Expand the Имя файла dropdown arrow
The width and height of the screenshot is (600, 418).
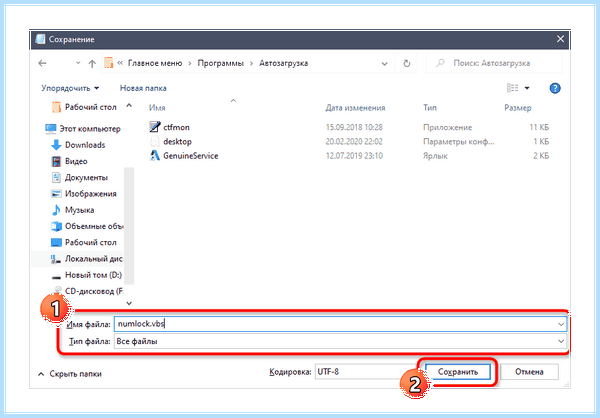[x=561, y=325]
